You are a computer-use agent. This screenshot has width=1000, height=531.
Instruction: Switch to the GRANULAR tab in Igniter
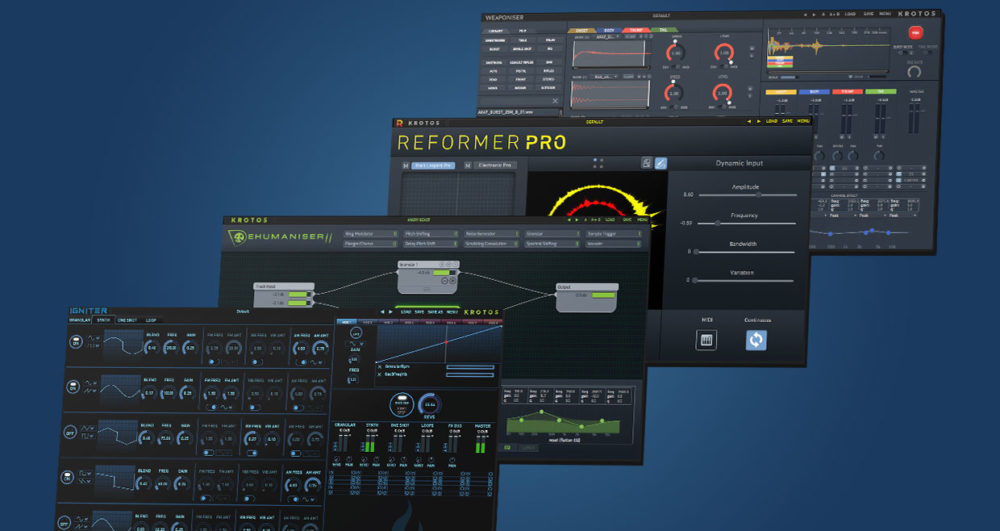tap(80, 320)
